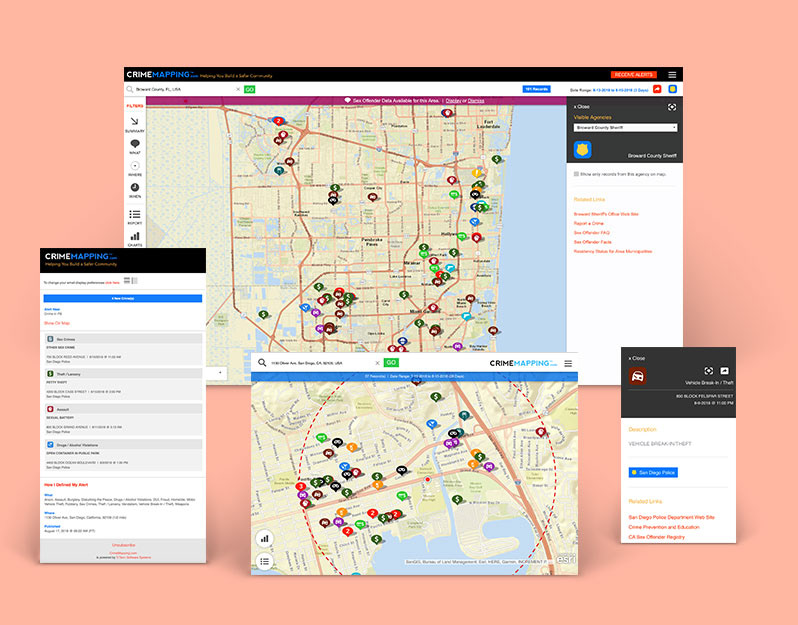Open the Residency Status for Area Municipalities link
The width and height of the screenshot is (798, 625).
(613, 251)
